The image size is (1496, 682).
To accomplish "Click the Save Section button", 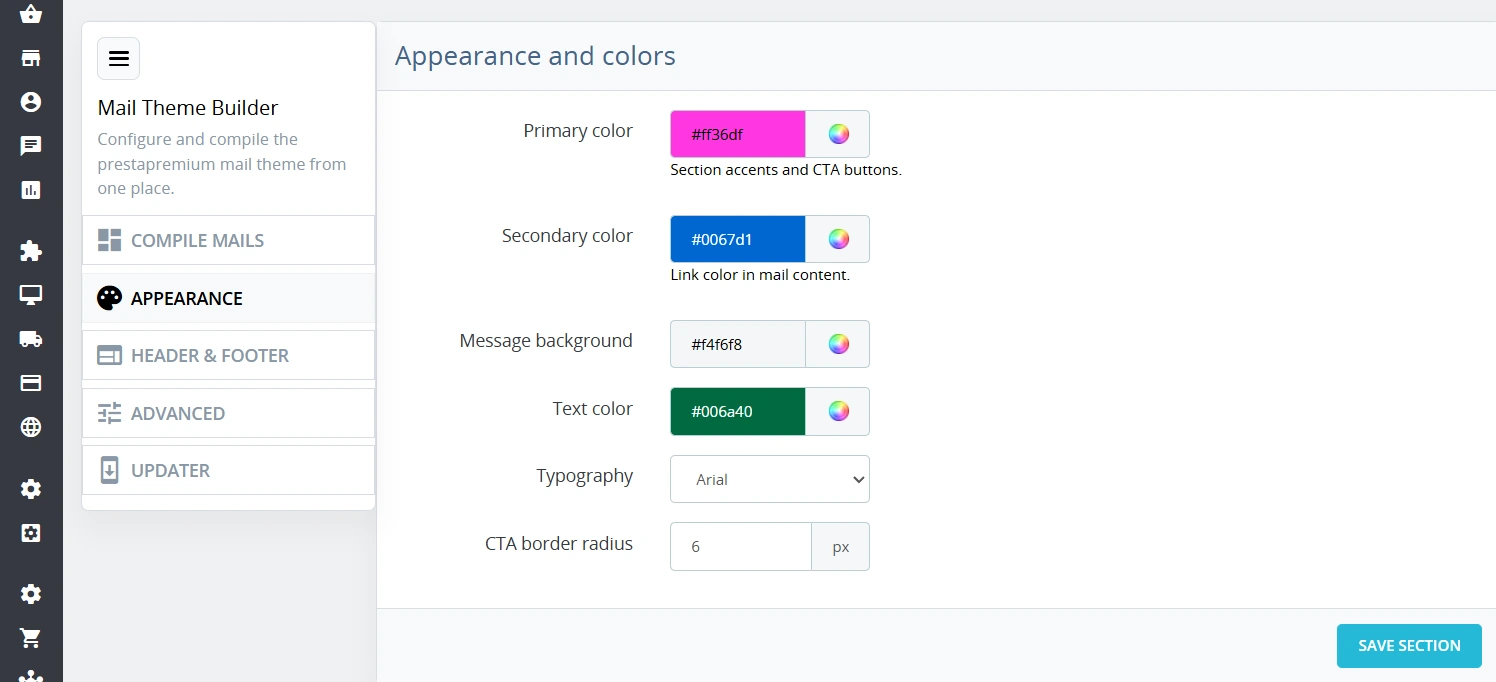I will pyautogui.click(x=1409, y=646).
